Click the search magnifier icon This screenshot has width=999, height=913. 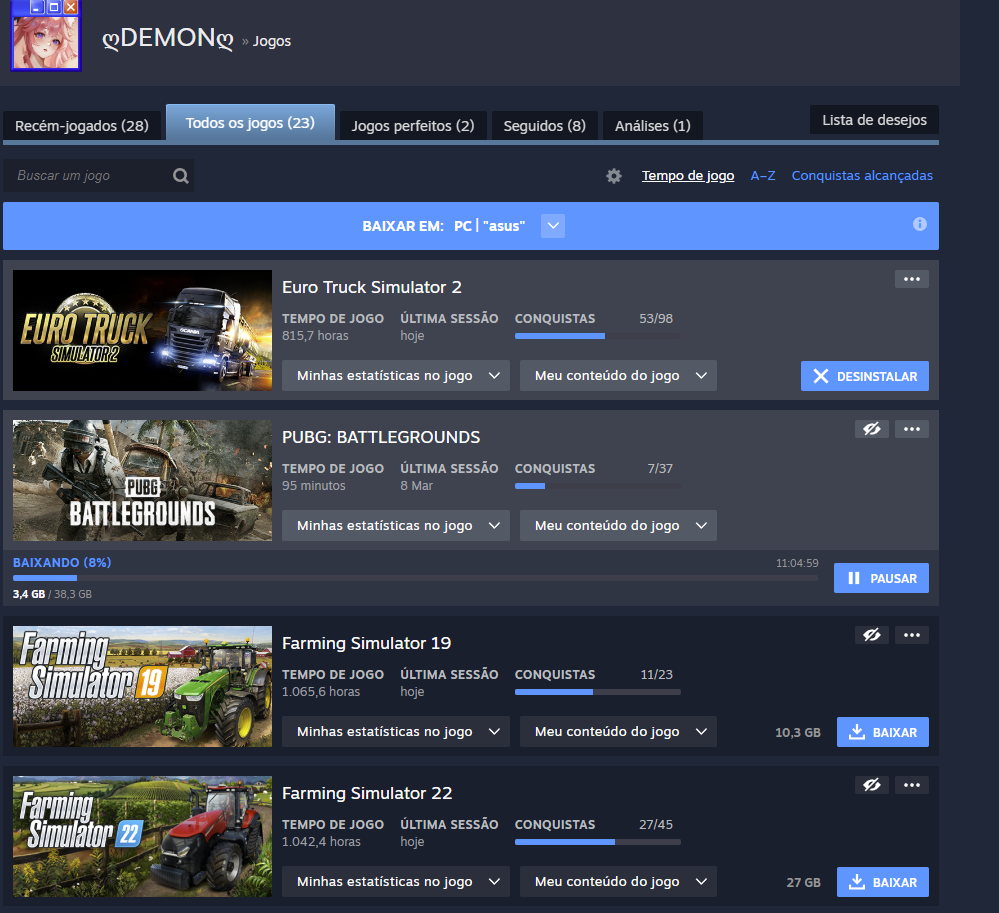181,176
